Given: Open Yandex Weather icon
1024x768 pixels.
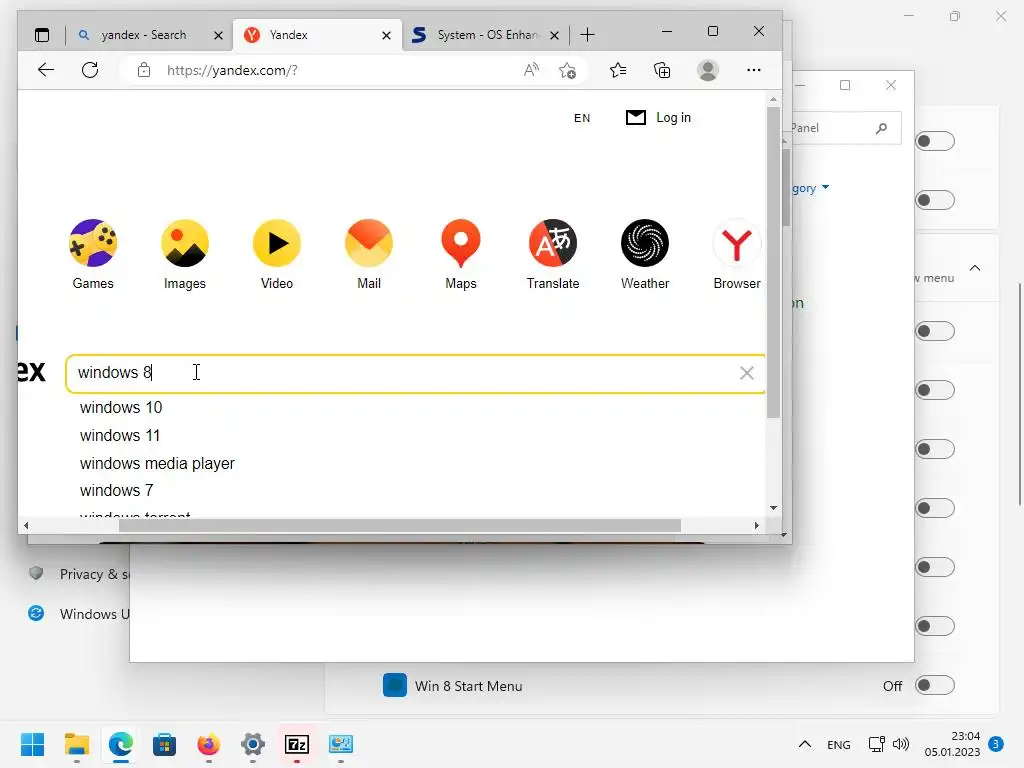Looking at the screenshot, I should pos(645,243).
